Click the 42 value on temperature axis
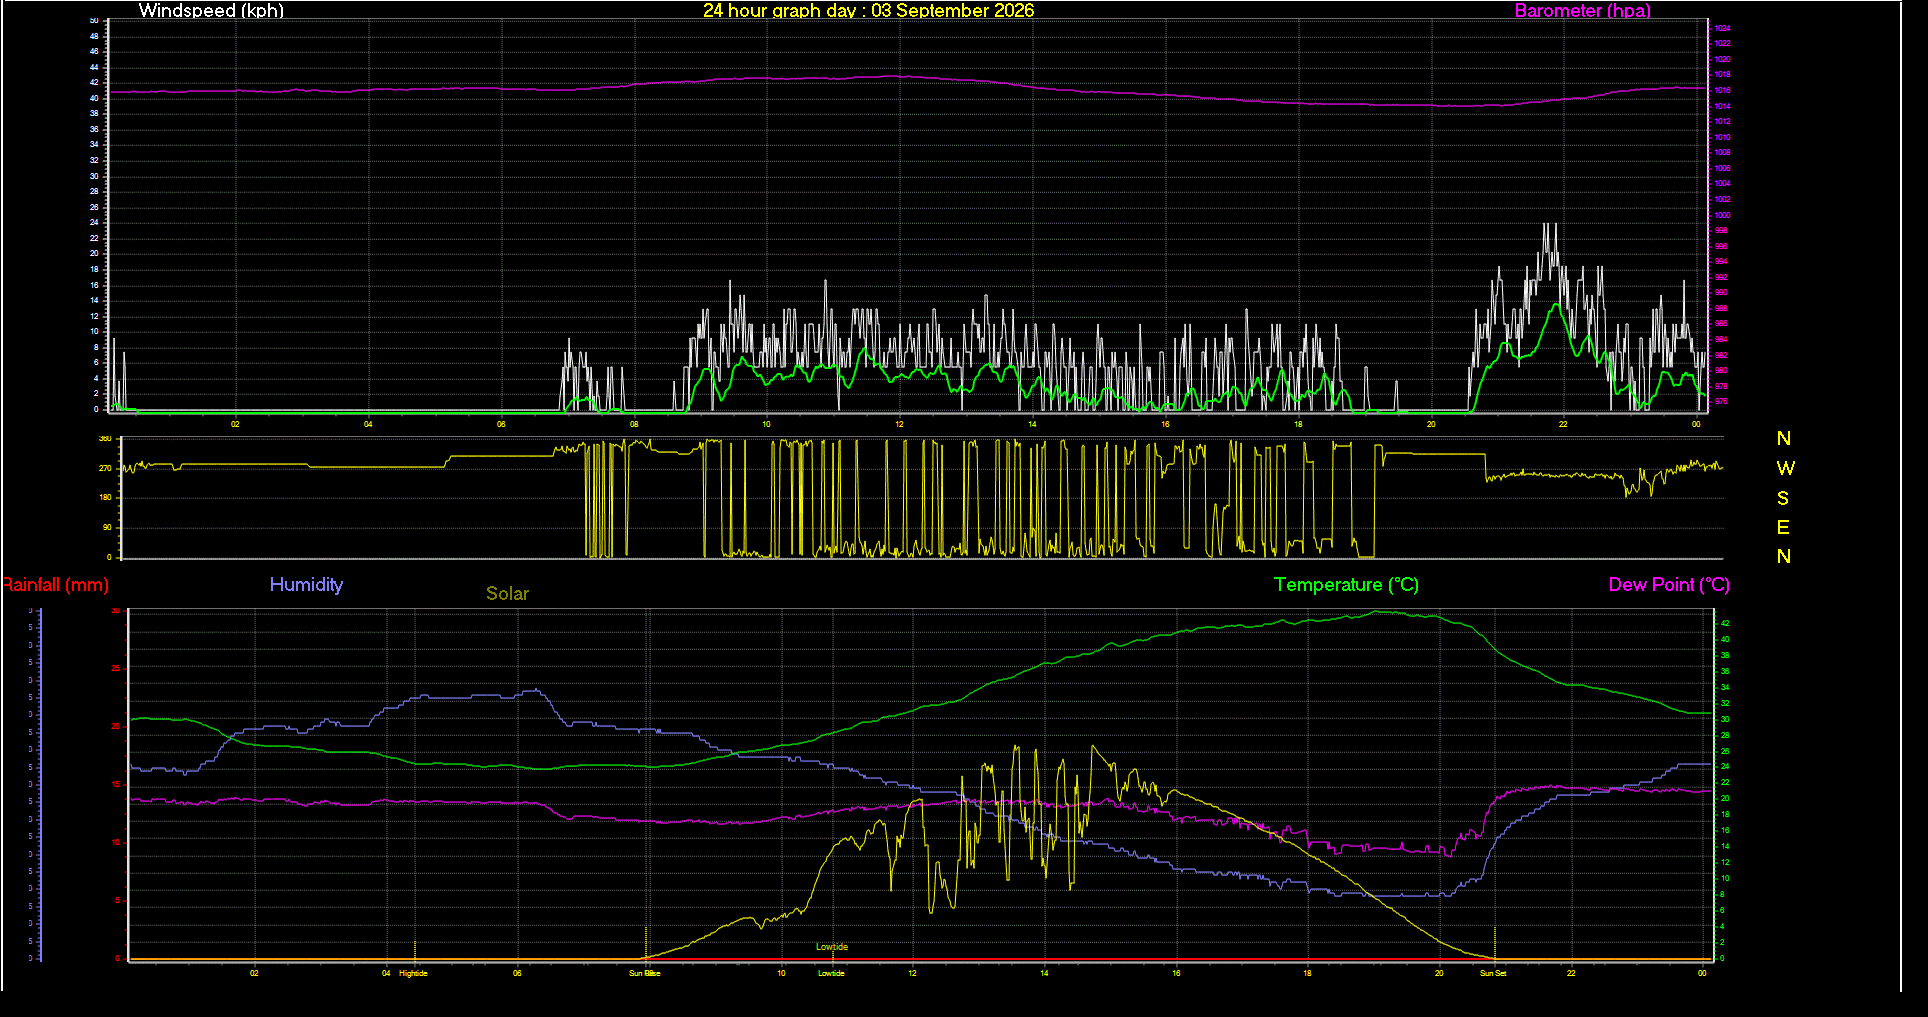The height and width of the screenshot is (1017, 1928). [1724, 623]
